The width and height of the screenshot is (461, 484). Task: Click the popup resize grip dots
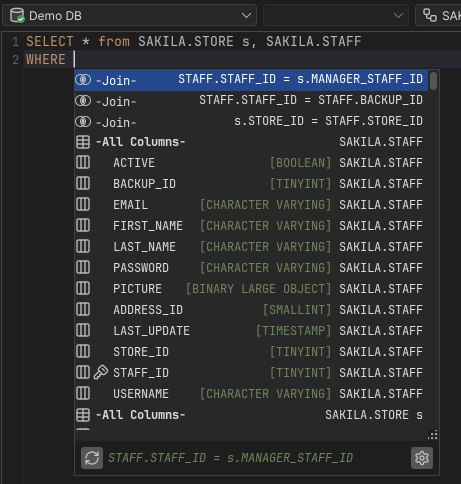[433, 435]
